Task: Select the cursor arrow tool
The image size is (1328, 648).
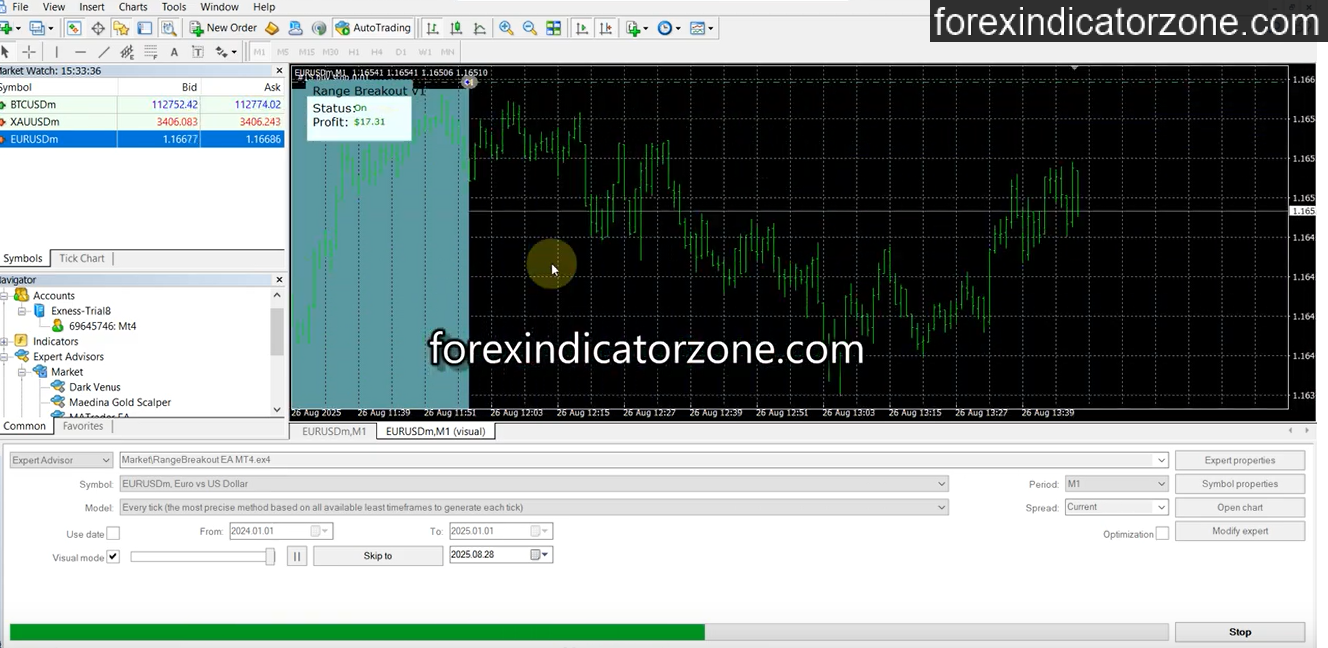Action: tap(6, 51)
